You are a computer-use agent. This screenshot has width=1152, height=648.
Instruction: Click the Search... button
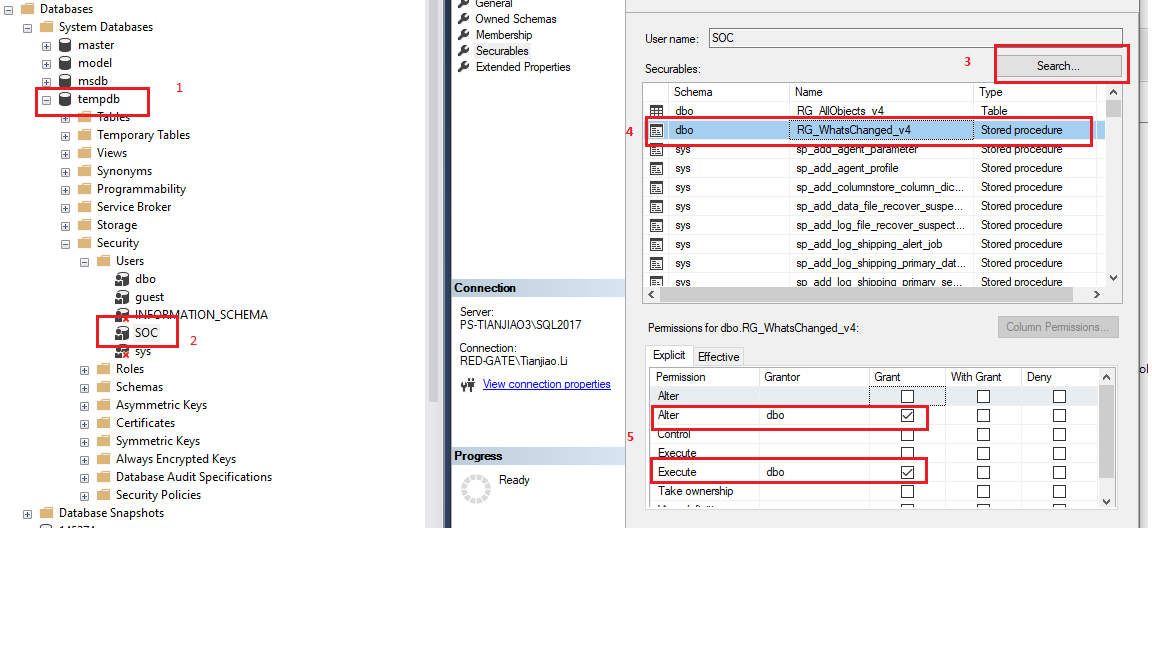(x=1058, y=65)
